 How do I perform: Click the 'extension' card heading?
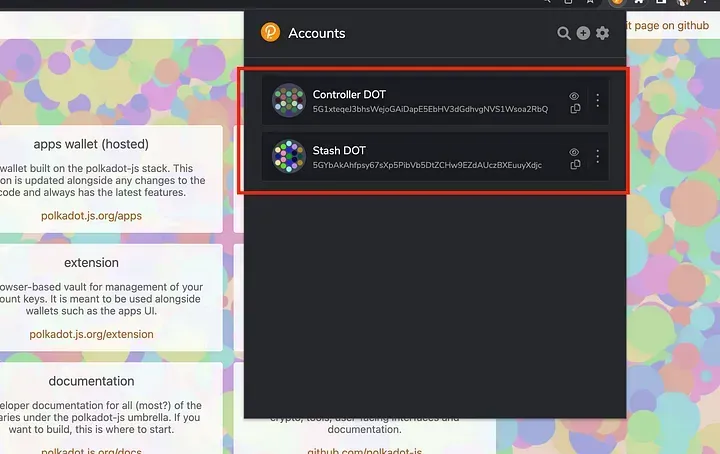[91, 263]
